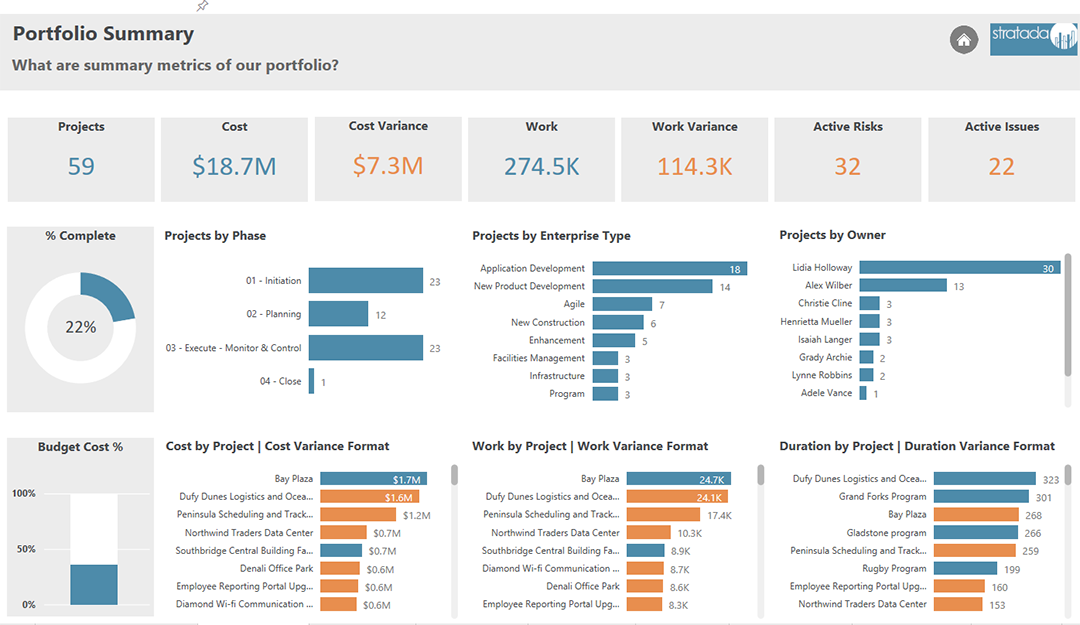This screenshot has height=625, width=1080.
Task: Select the Enhancement bar
Action: point(614,340)
